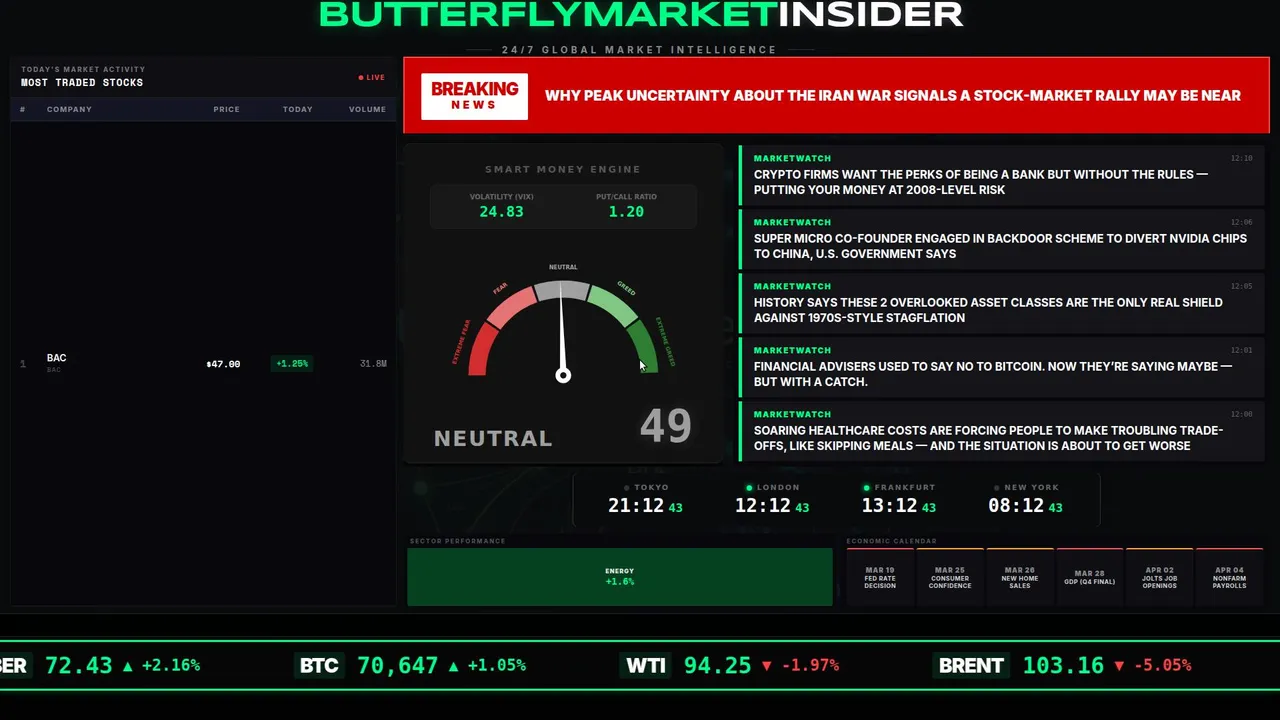Screen dimensions: 1280x720
Task: Click the Sector Performance section label
Action: pyautogui.click(x=457, y=541)
